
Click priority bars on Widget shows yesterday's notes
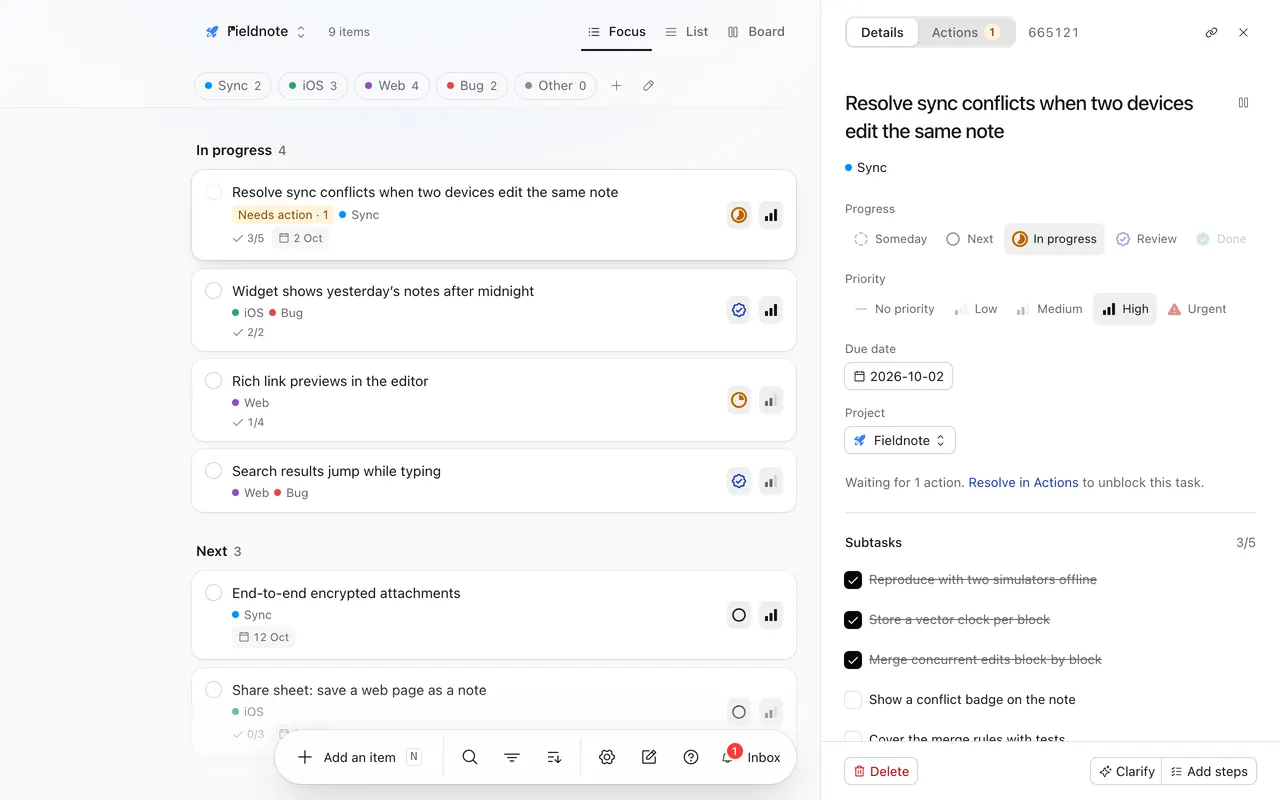tap(771, 310)
